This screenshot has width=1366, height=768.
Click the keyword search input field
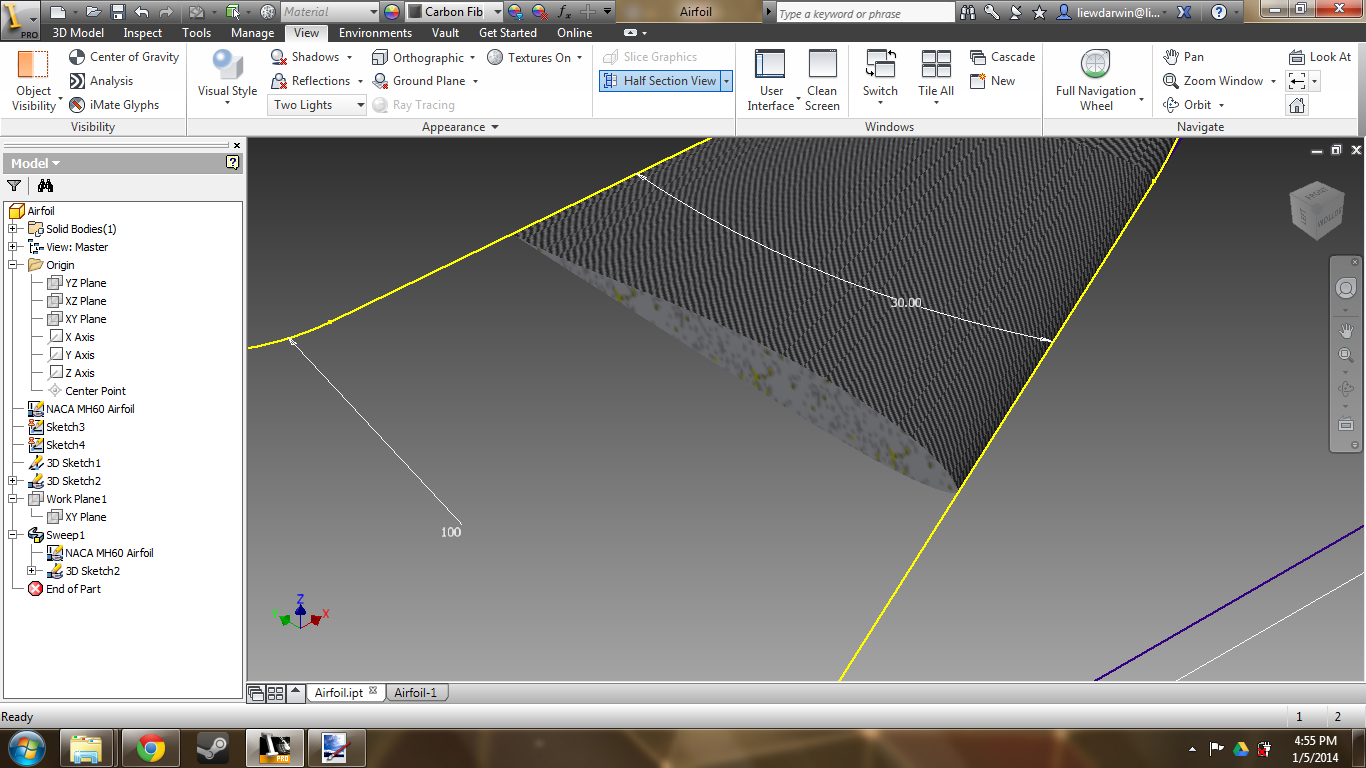(x=865, y=13)
